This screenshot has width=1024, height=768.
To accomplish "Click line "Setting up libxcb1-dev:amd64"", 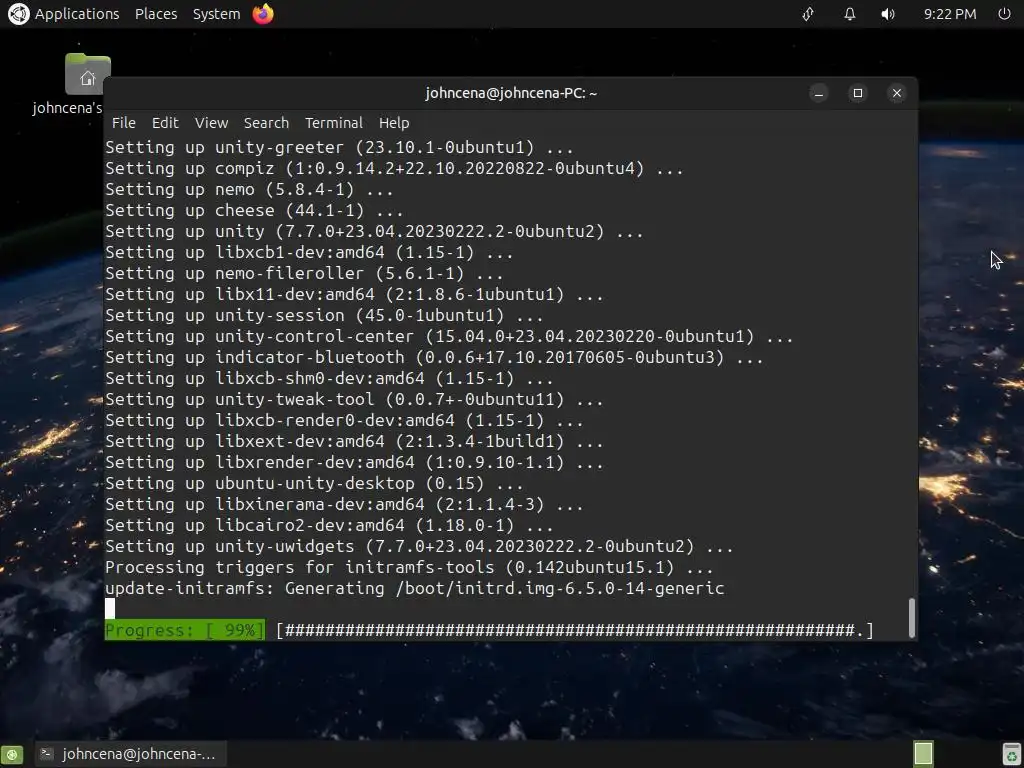I will (310, 253).
